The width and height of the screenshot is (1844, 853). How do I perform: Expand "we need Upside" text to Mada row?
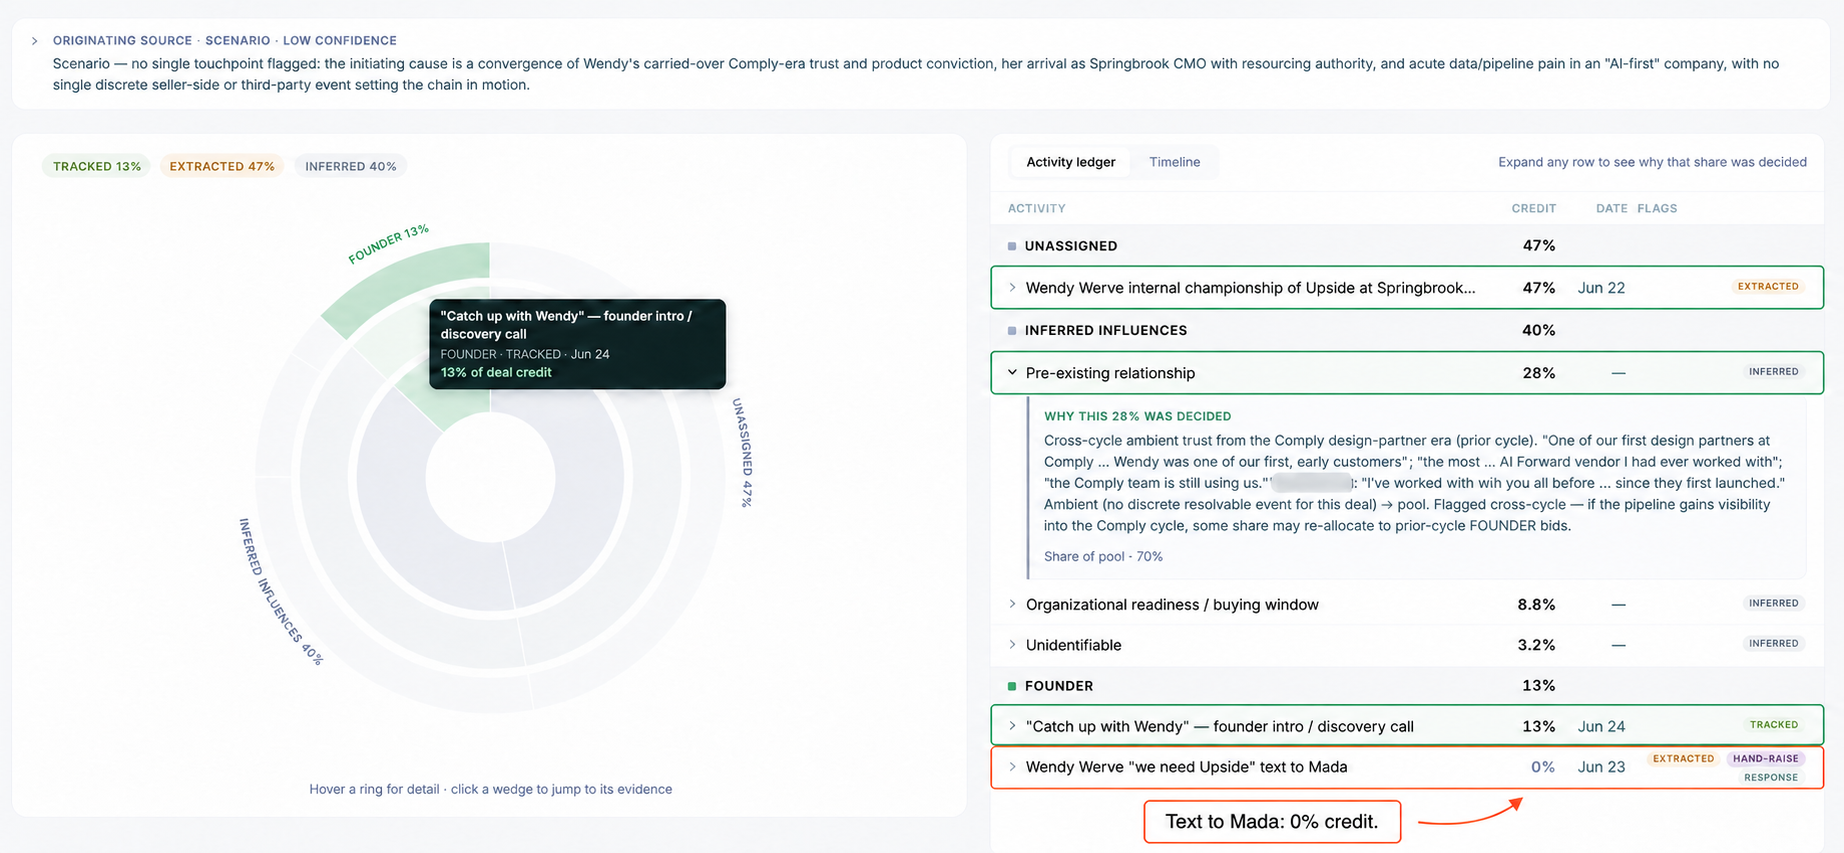[x=1012, y=767]
